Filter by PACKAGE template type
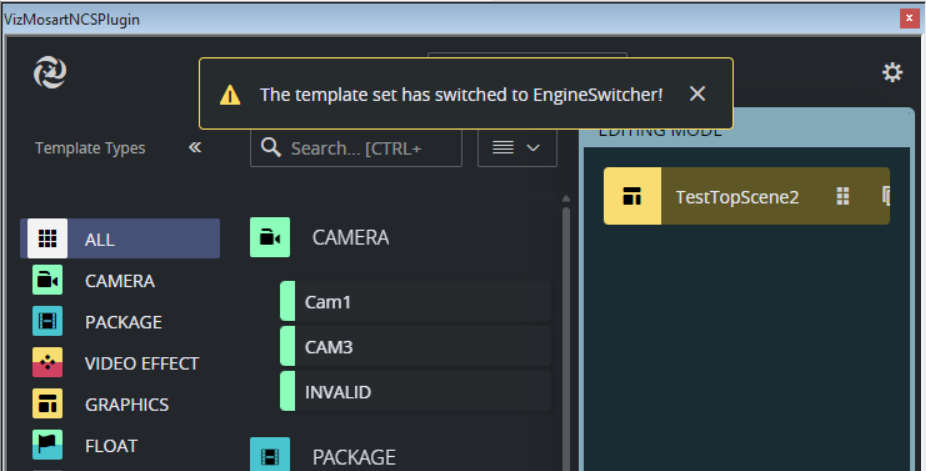This screenshot has width=926, height=471. coord(120,322)
